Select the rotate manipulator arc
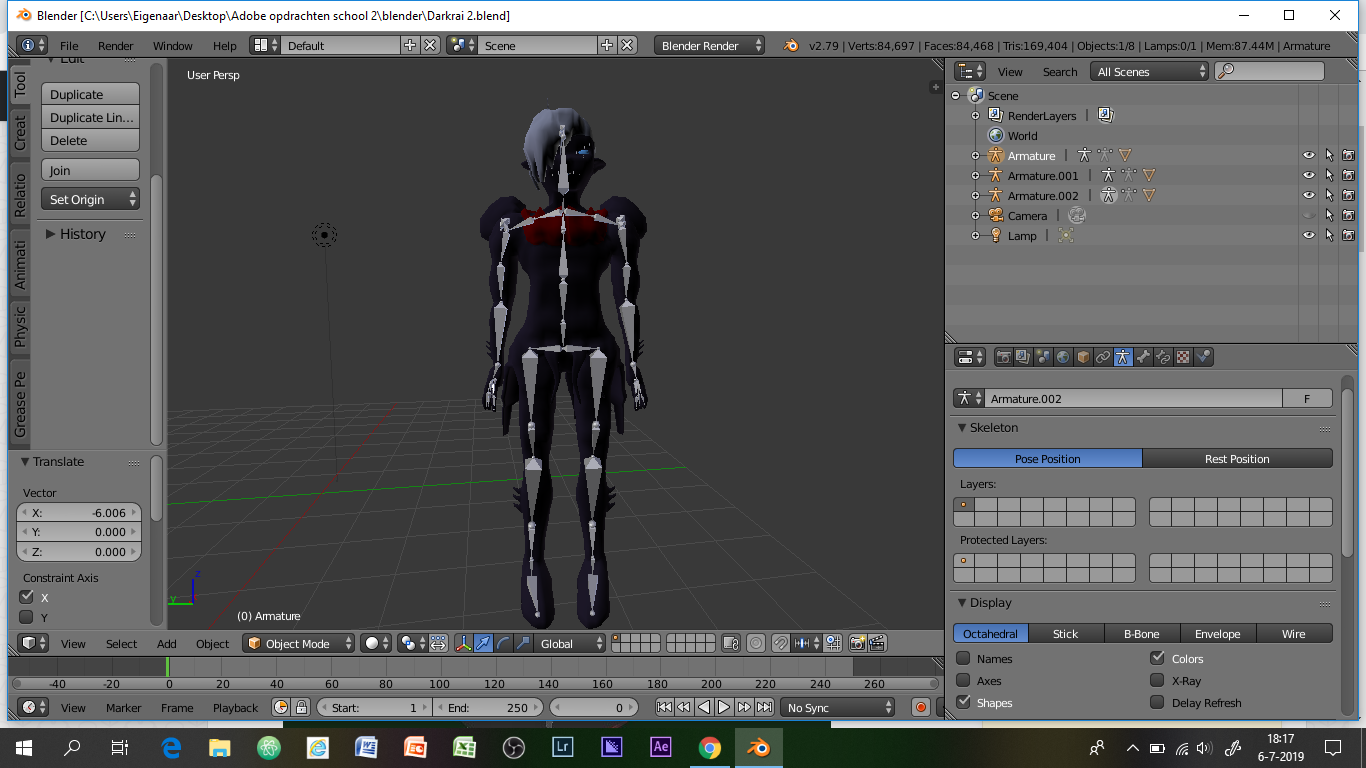Screen dimensions: 1366x768 (504, 644)
